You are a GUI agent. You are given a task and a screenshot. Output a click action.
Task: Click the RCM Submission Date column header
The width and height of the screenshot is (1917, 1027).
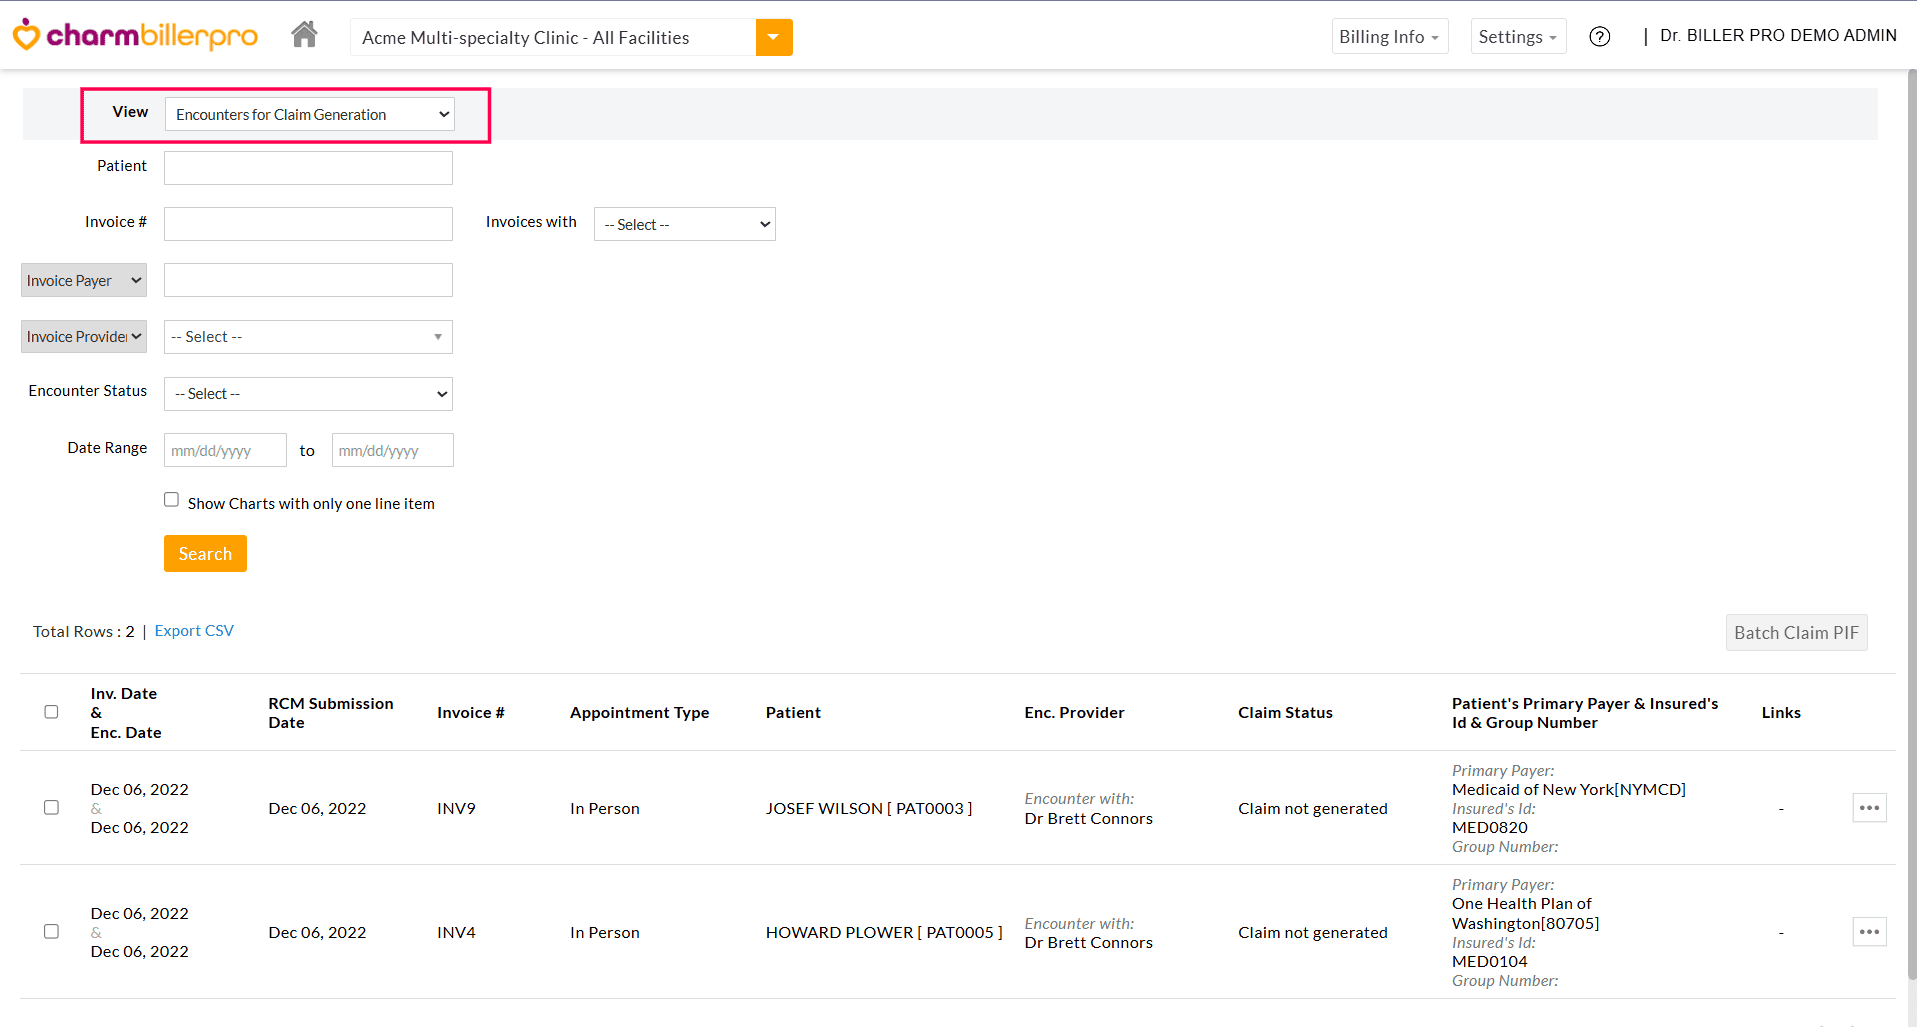[x=331, y=713]
